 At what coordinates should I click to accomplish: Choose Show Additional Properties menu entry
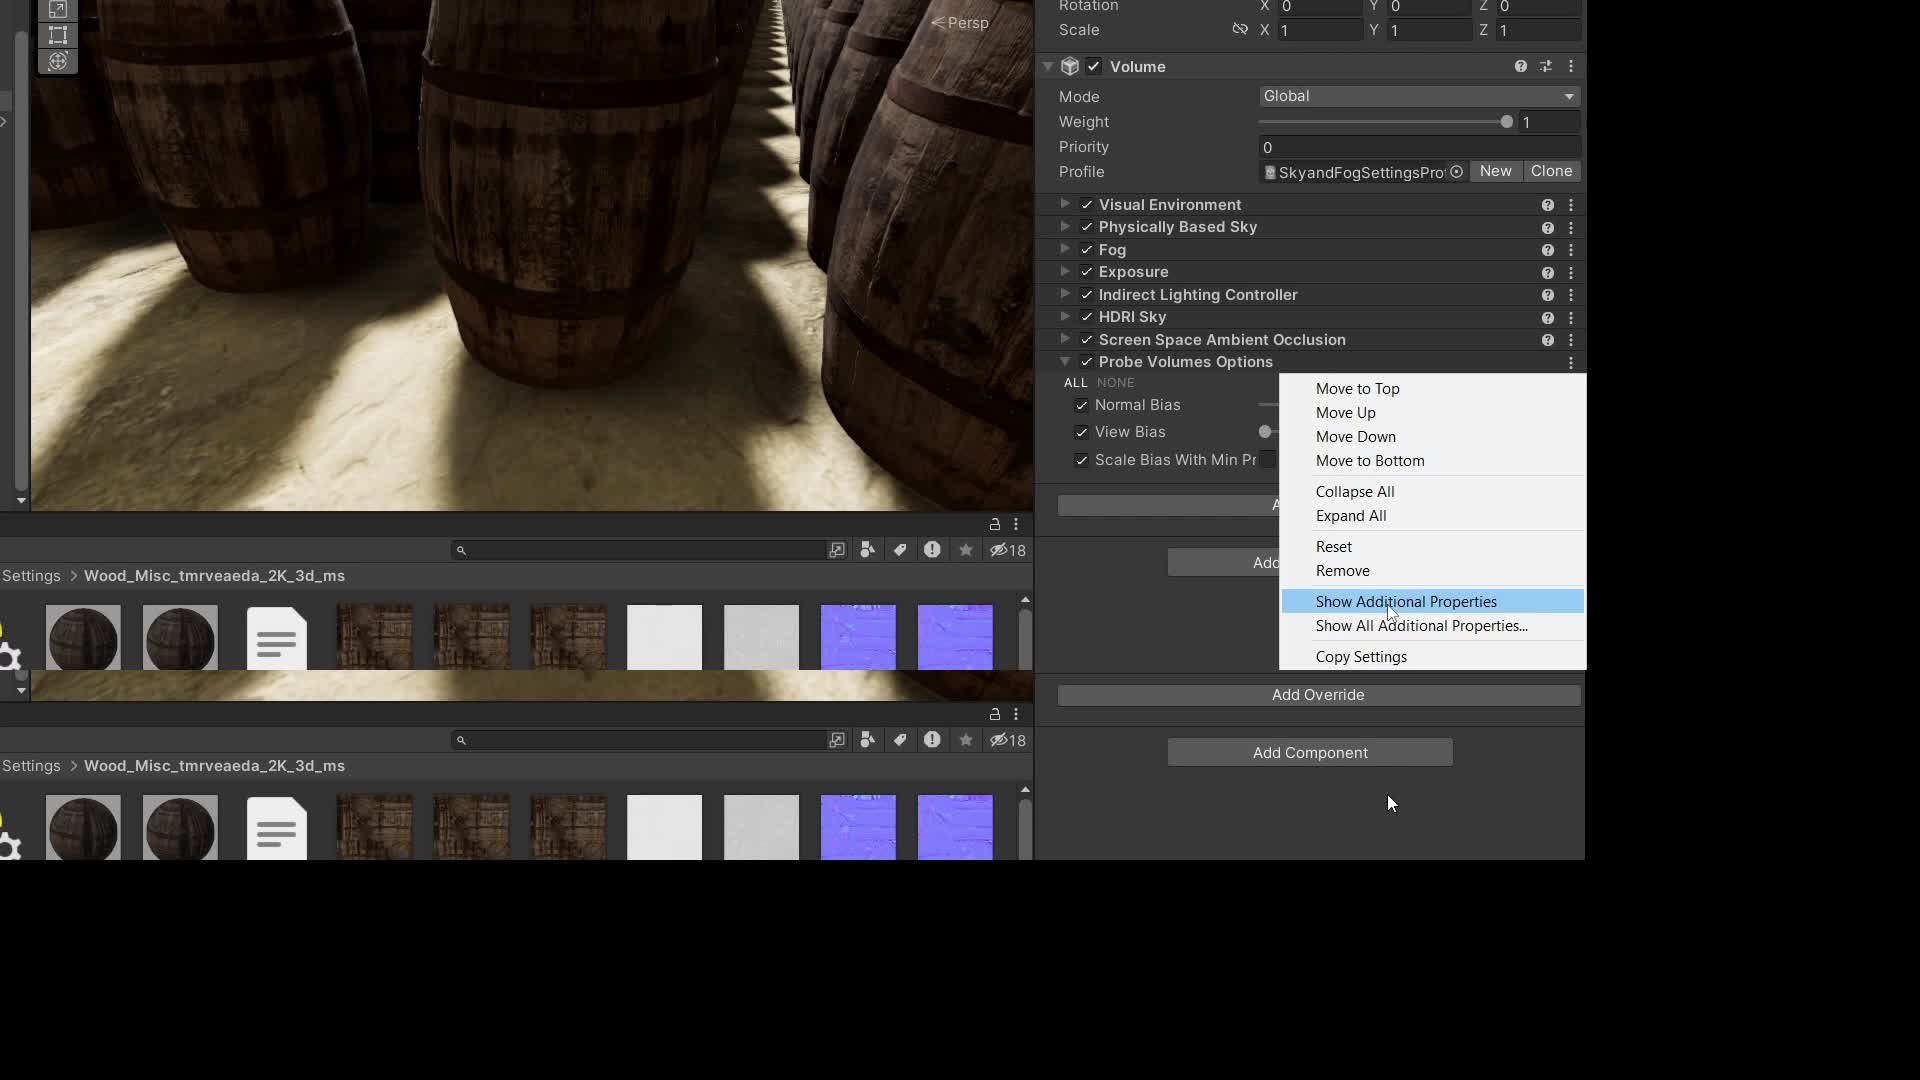click(1406, 601)
